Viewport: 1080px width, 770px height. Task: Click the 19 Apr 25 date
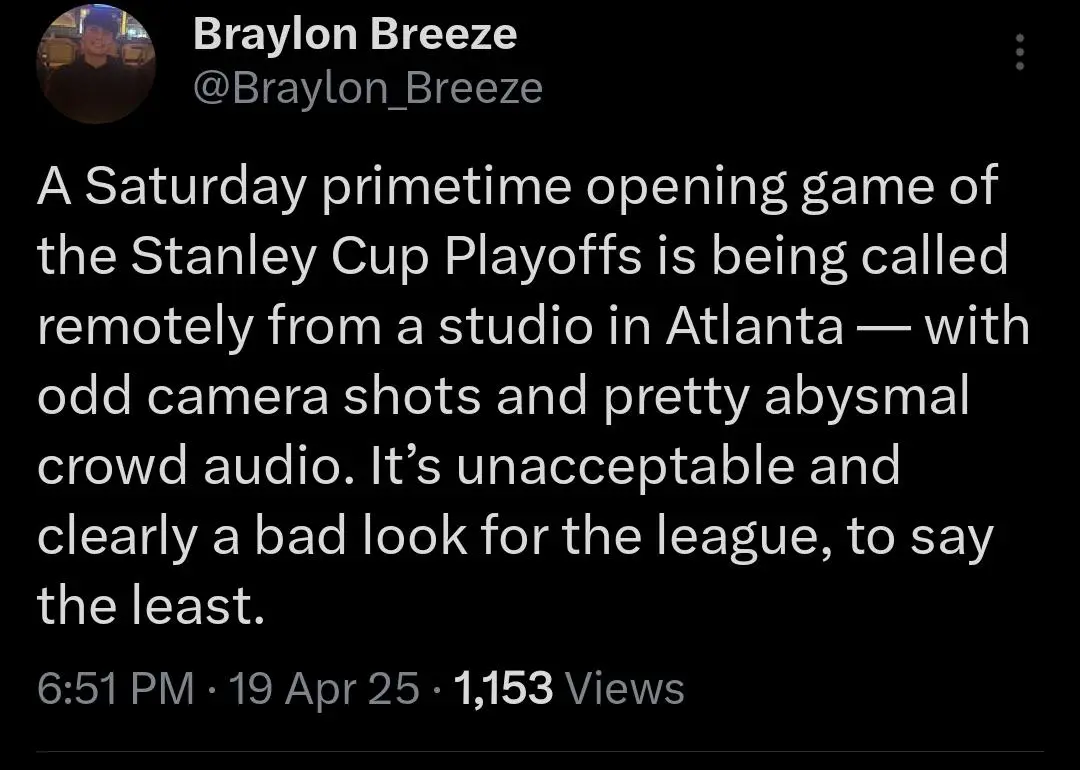[x=323, y=687]
